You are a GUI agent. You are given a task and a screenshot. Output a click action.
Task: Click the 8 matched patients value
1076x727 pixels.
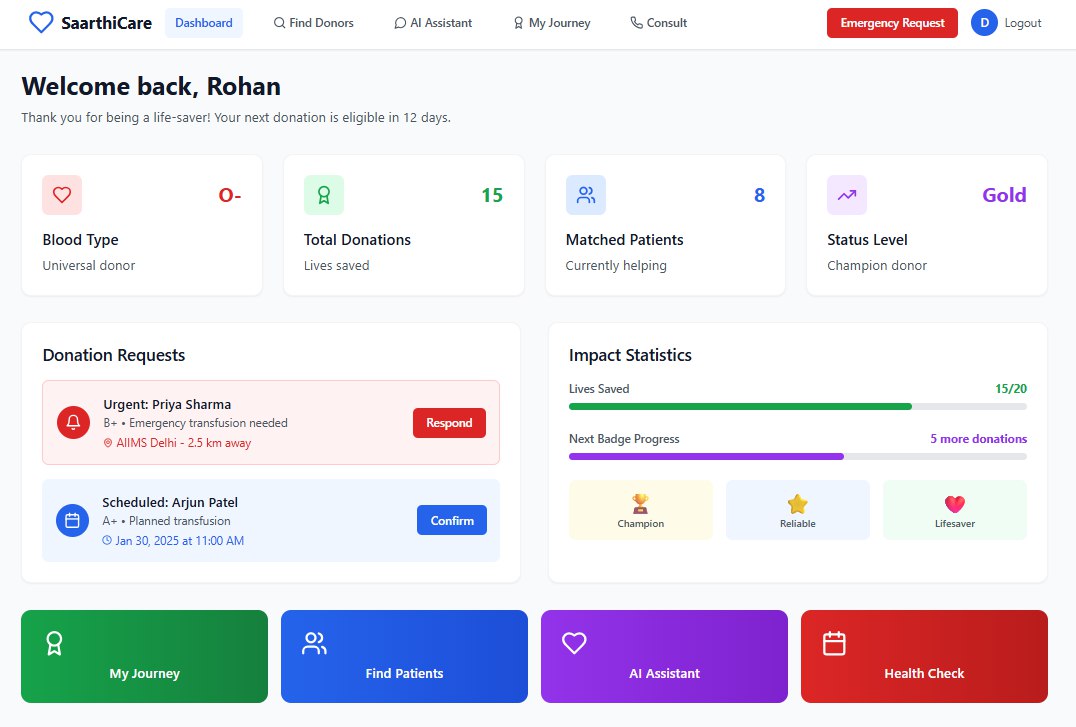click(760, 196)
